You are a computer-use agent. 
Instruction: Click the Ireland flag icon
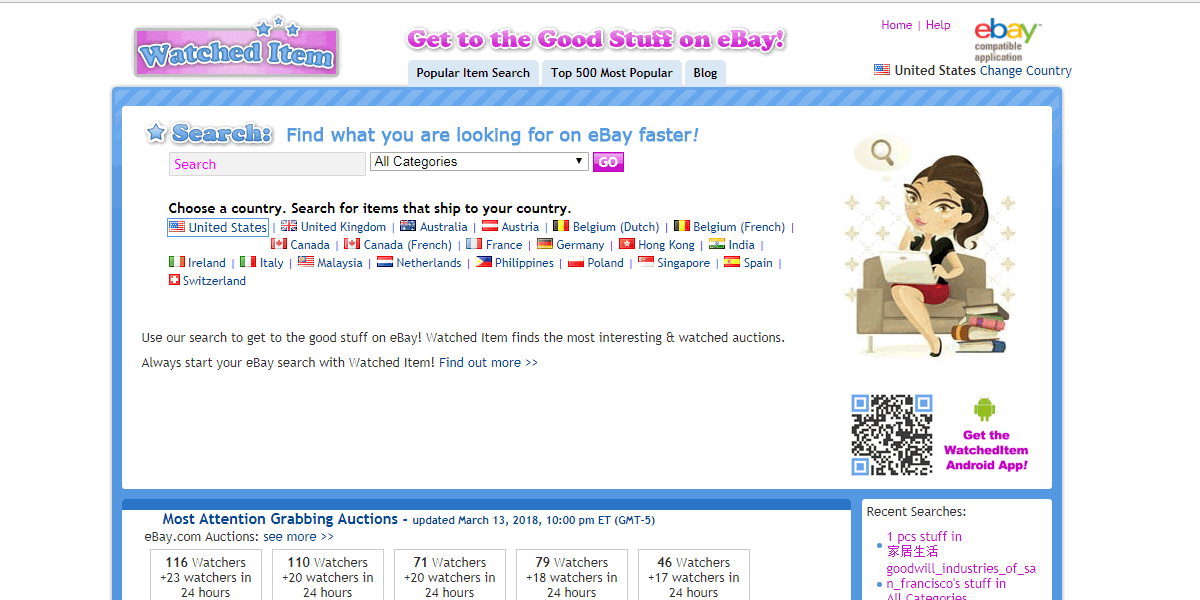pos(177,262)
